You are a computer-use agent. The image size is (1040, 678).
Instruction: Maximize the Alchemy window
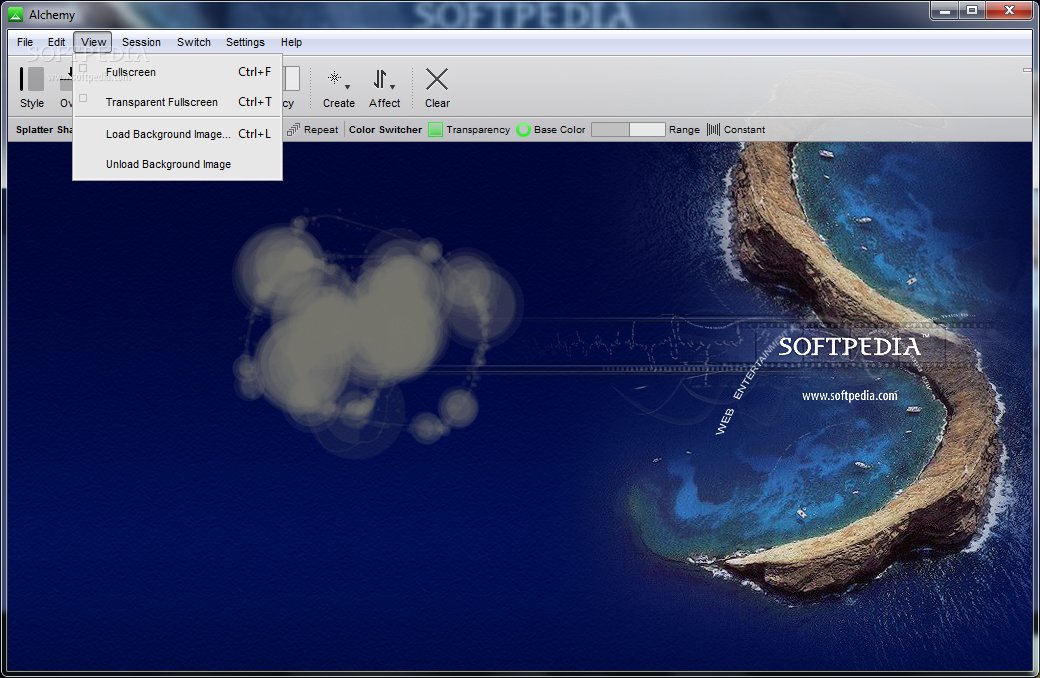tap(972, 11)
